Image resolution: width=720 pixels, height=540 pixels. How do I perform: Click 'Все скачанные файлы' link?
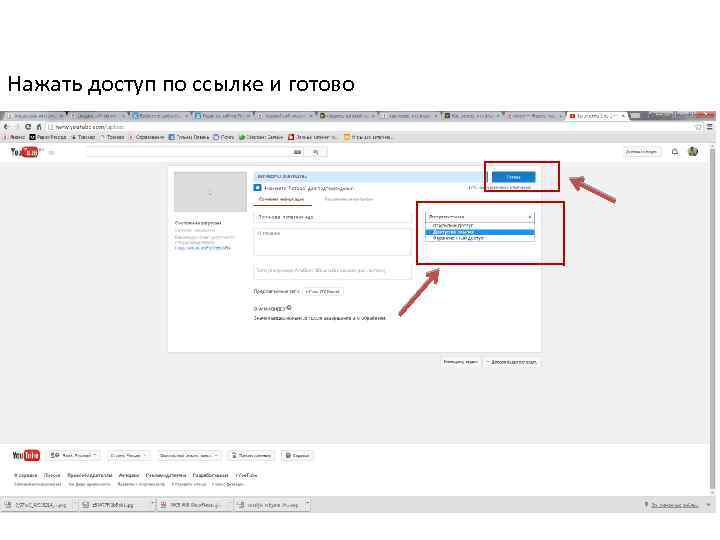coord(674,505)
